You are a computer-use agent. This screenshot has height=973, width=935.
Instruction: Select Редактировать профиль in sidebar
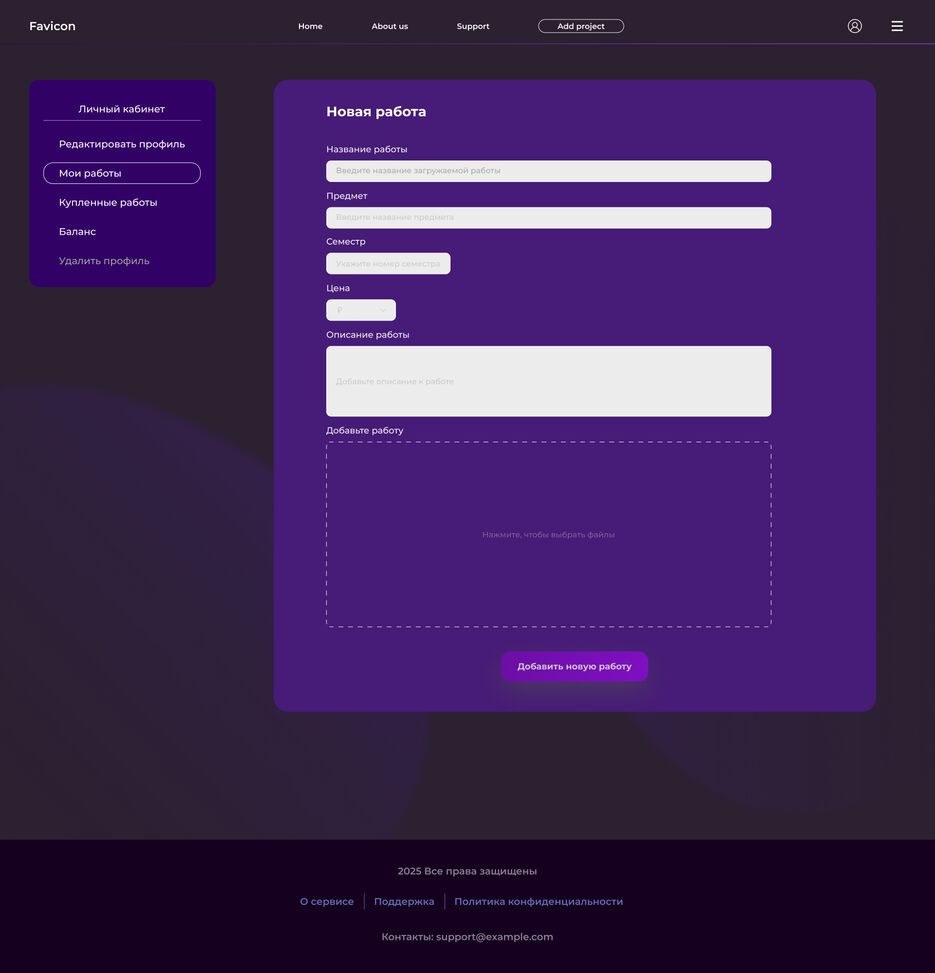pyautogui.click(x=122, y=144)
